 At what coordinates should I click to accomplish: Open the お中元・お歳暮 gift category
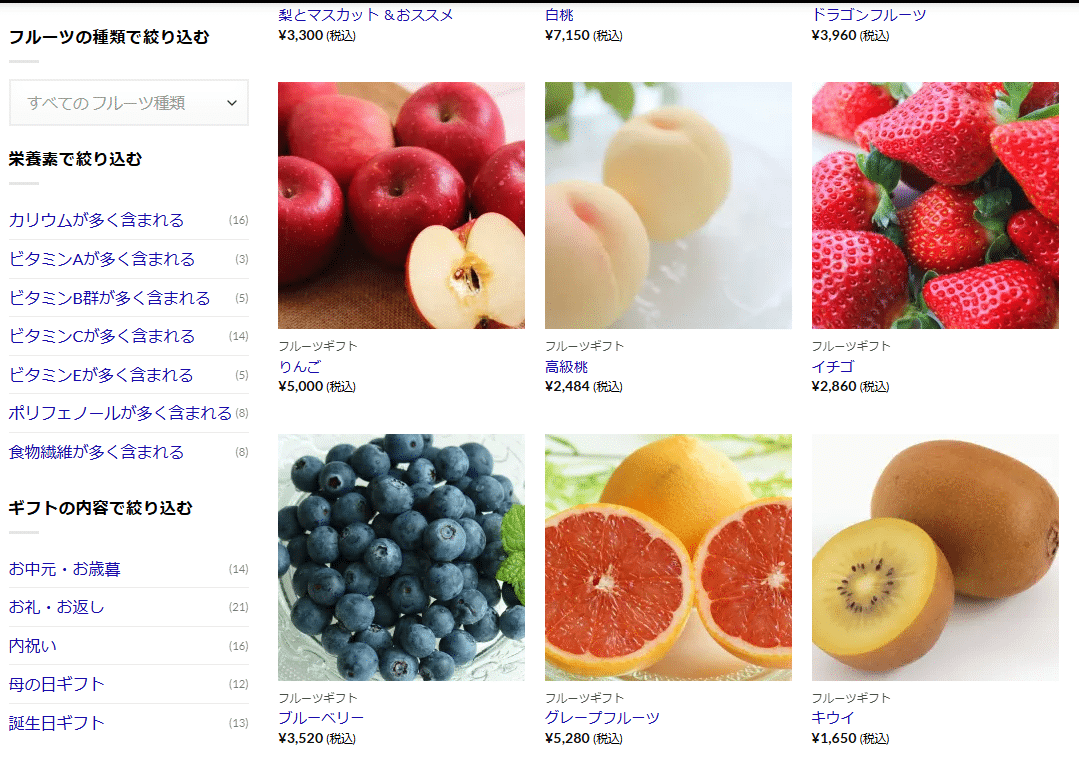[x=65, y=569]
